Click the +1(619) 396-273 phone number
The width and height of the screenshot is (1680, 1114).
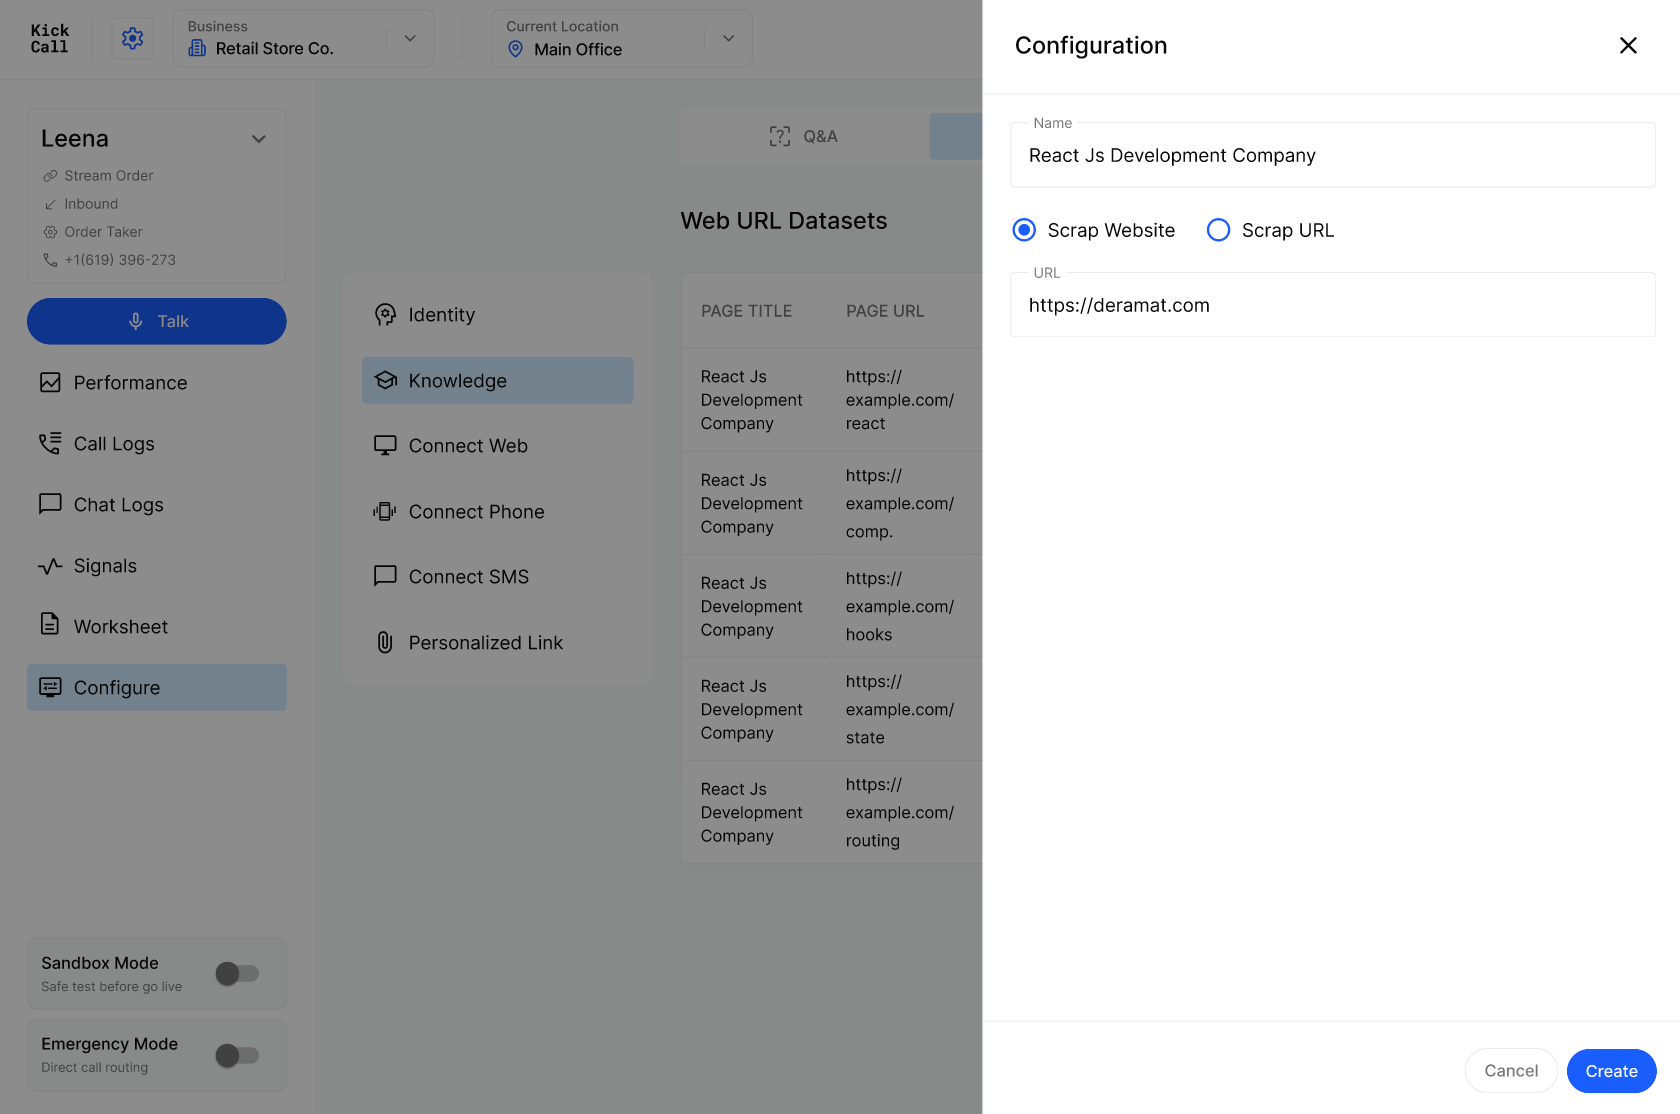point(120,260)
